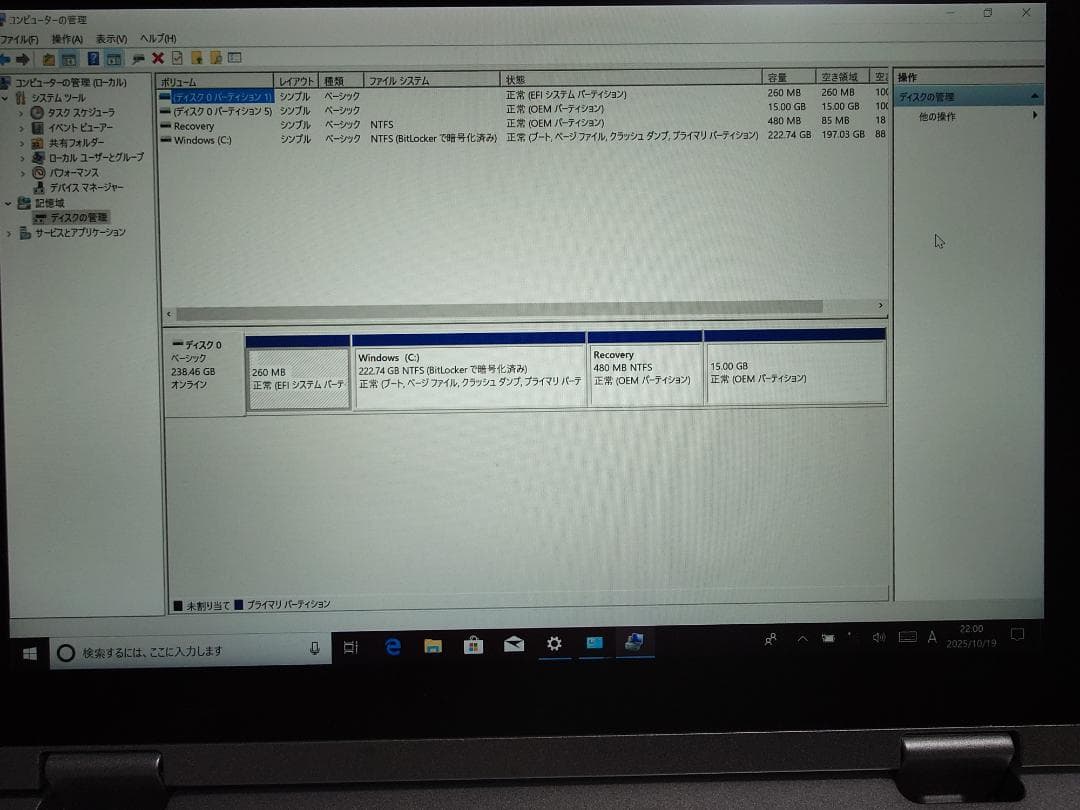Click the Back arrow in the toolbar
Image resolution: width=1080 pixels, height=810 pixels.
click(x=5, y=59)
